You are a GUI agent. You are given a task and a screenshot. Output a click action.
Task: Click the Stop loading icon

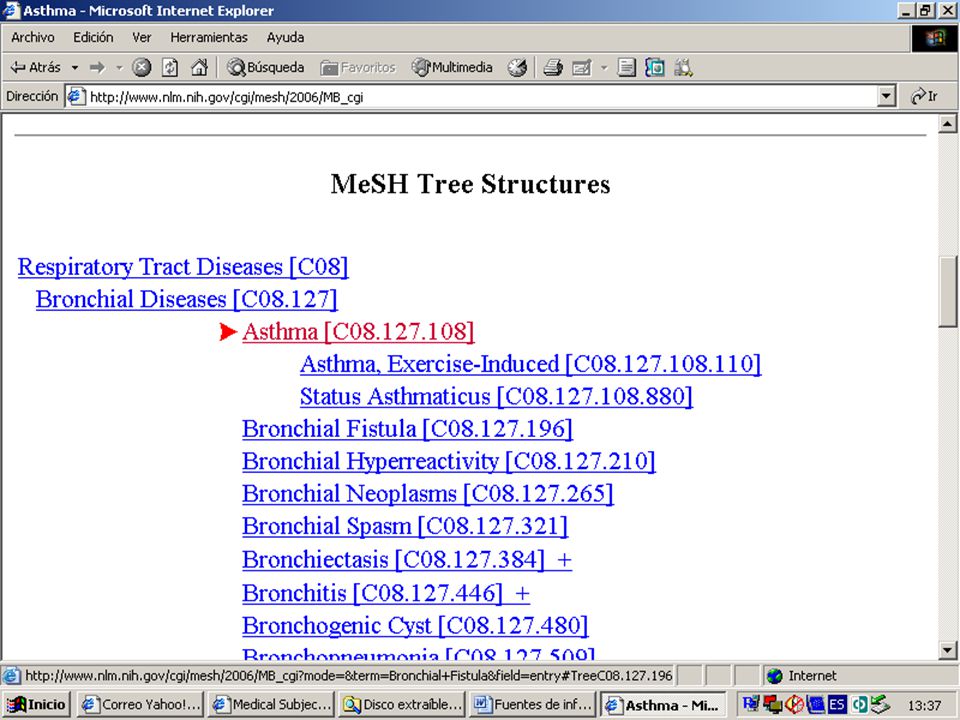pyautogui.click(x=141, y=67)
